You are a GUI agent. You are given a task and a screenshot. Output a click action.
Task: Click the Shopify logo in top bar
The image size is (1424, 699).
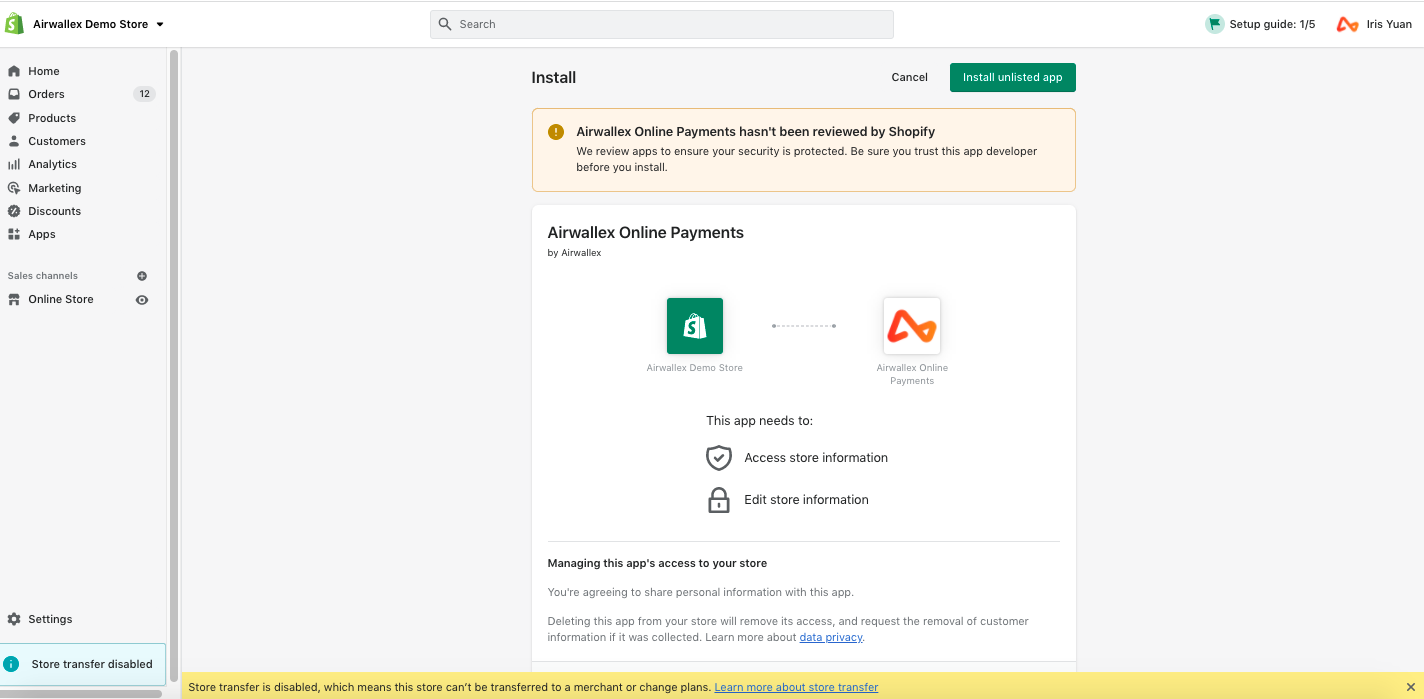pos(15,24)
